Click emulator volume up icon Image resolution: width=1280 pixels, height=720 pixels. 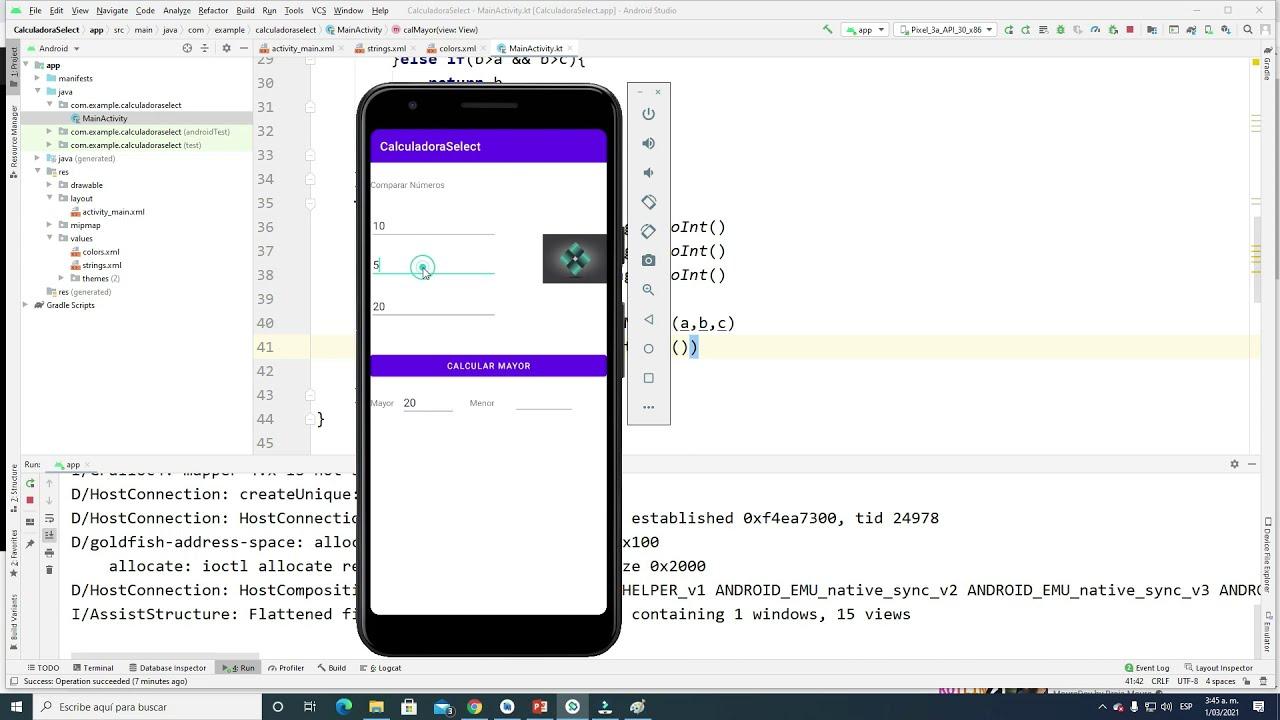tap(648, 143)
